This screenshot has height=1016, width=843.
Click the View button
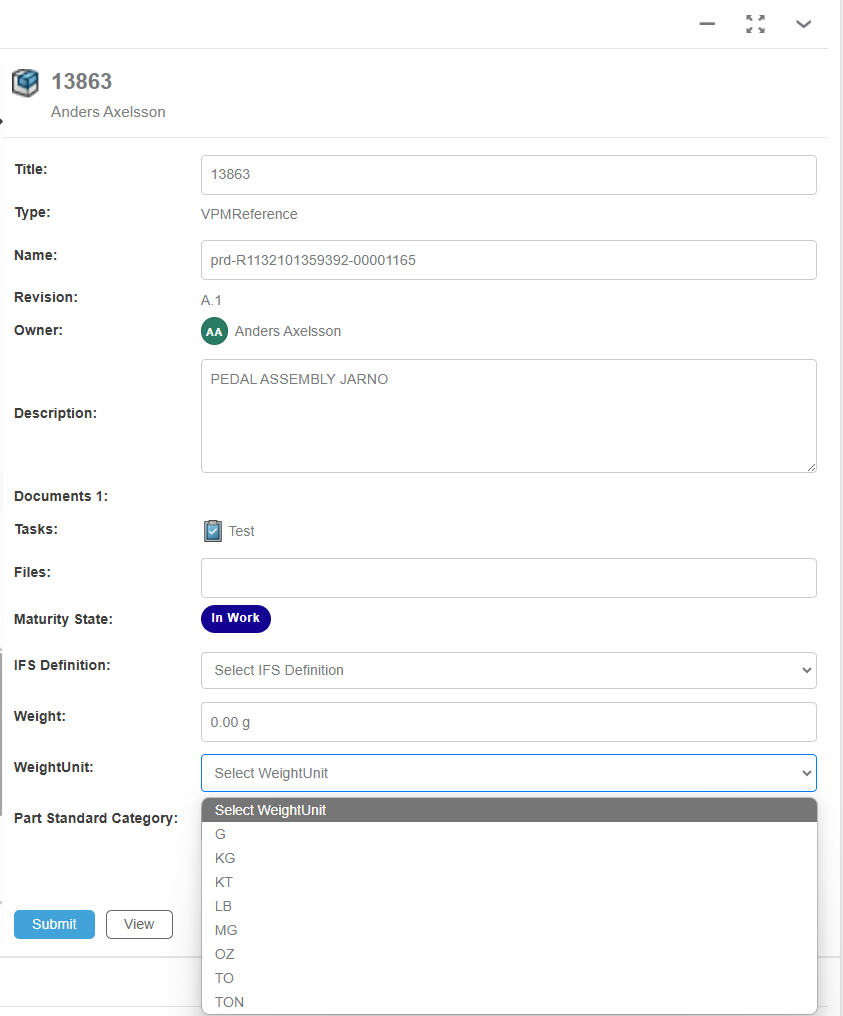point(139,924)
